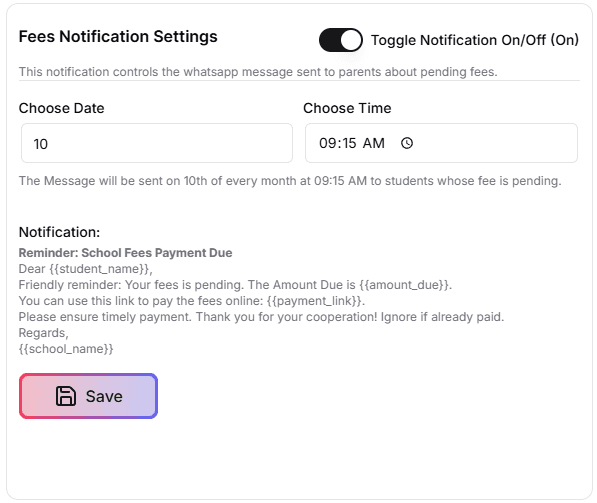Click the 'Choose Time' label

click(347, 108)
